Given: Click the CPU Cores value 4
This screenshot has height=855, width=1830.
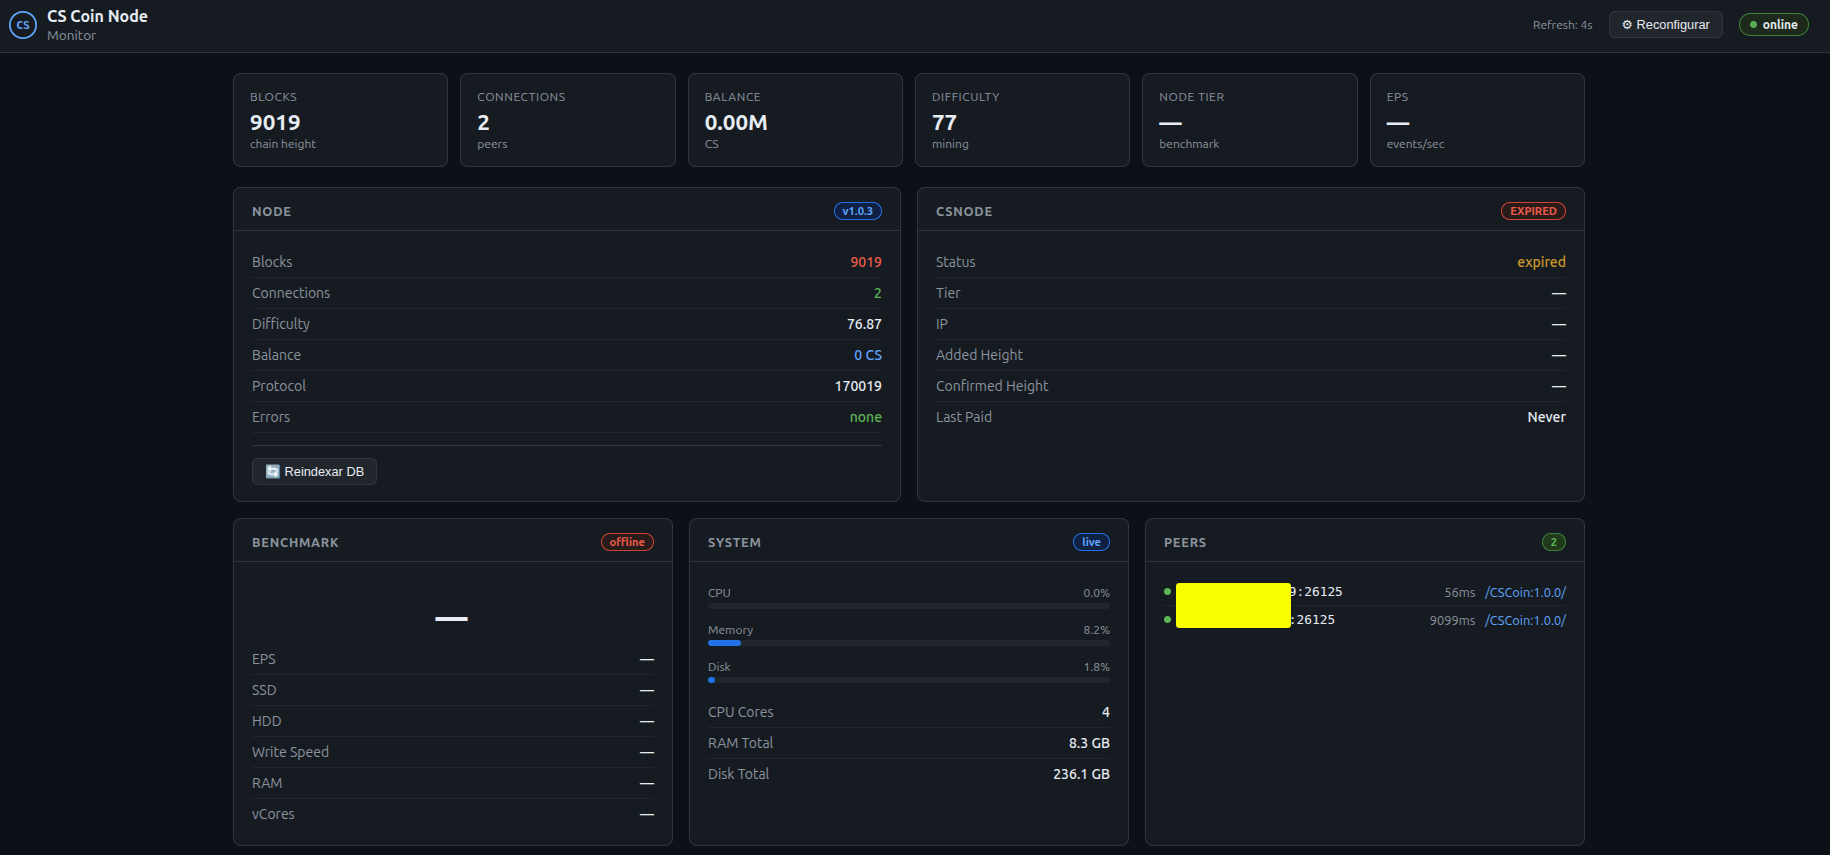Looking at the screenshot, I should tap(1106, 712).
